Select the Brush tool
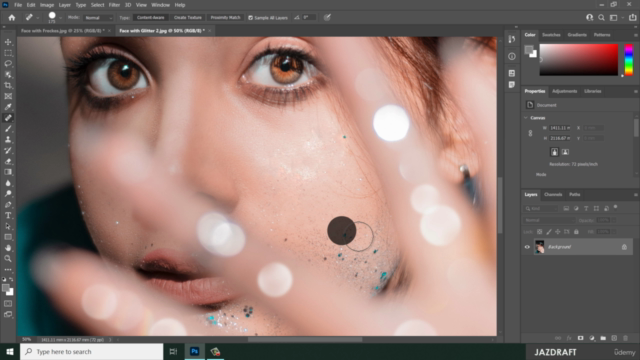The image size is (640, 360). click(8, 129)
